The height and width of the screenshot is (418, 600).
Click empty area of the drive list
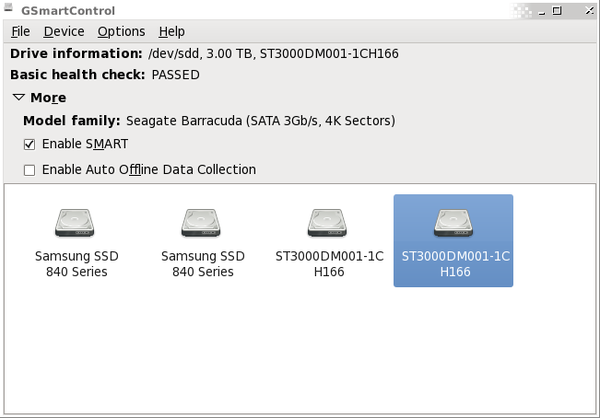click(x=300, y=348)
